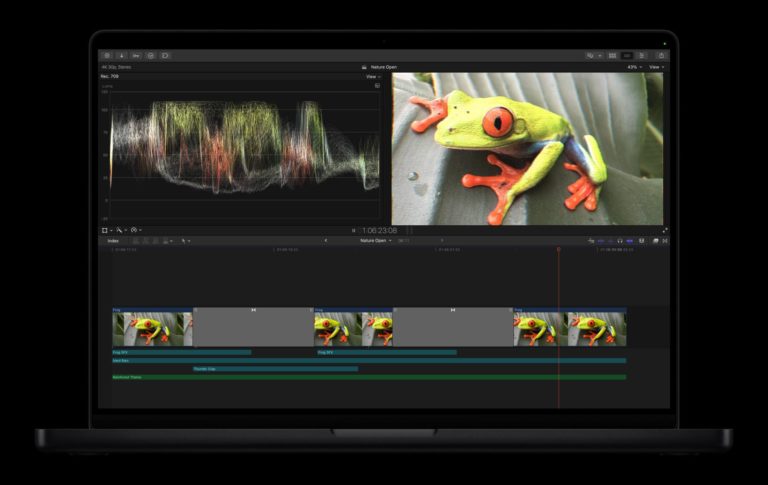Open the Import Media window
Image resolution: width=768 pixels, height=485 pixels.
coord(121,56)
